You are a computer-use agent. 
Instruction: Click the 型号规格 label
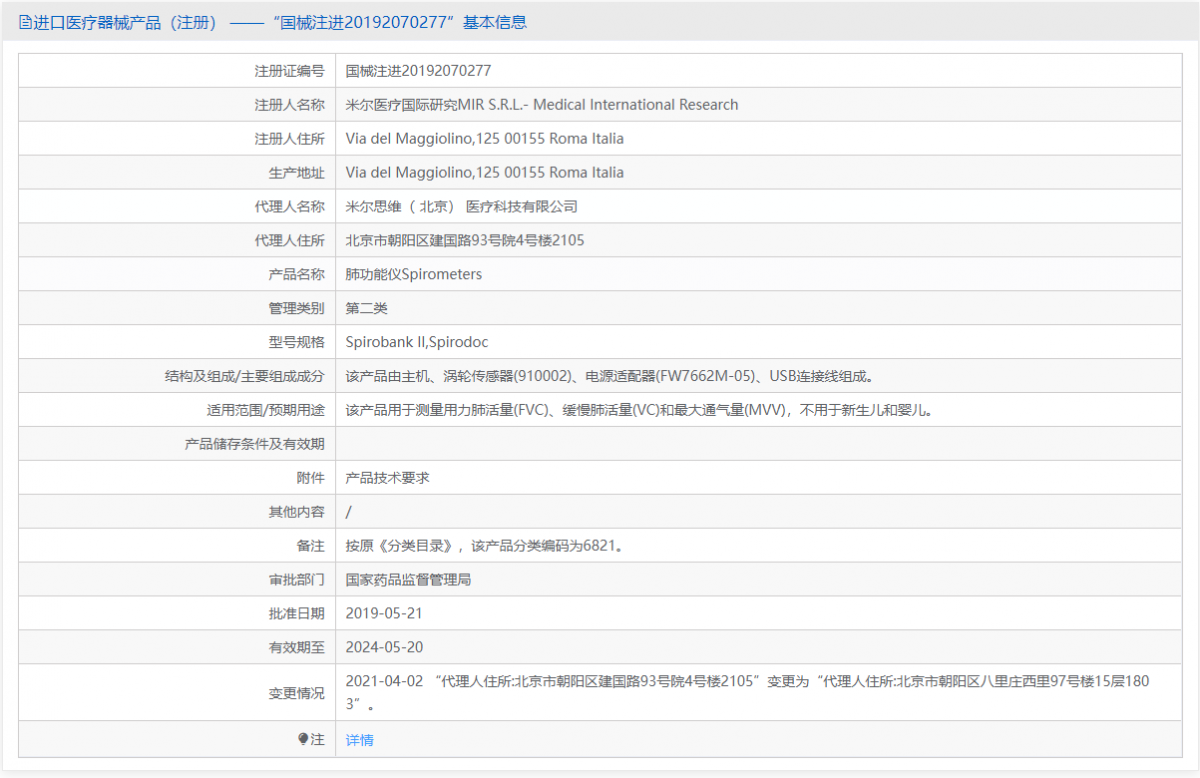tap(297, 343)
